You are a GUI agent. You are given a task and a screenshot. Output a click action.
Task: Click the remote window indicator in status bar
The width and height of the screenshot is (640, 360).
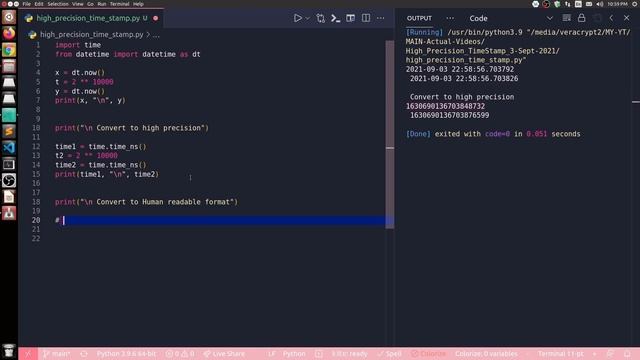(x=28, y=354)
